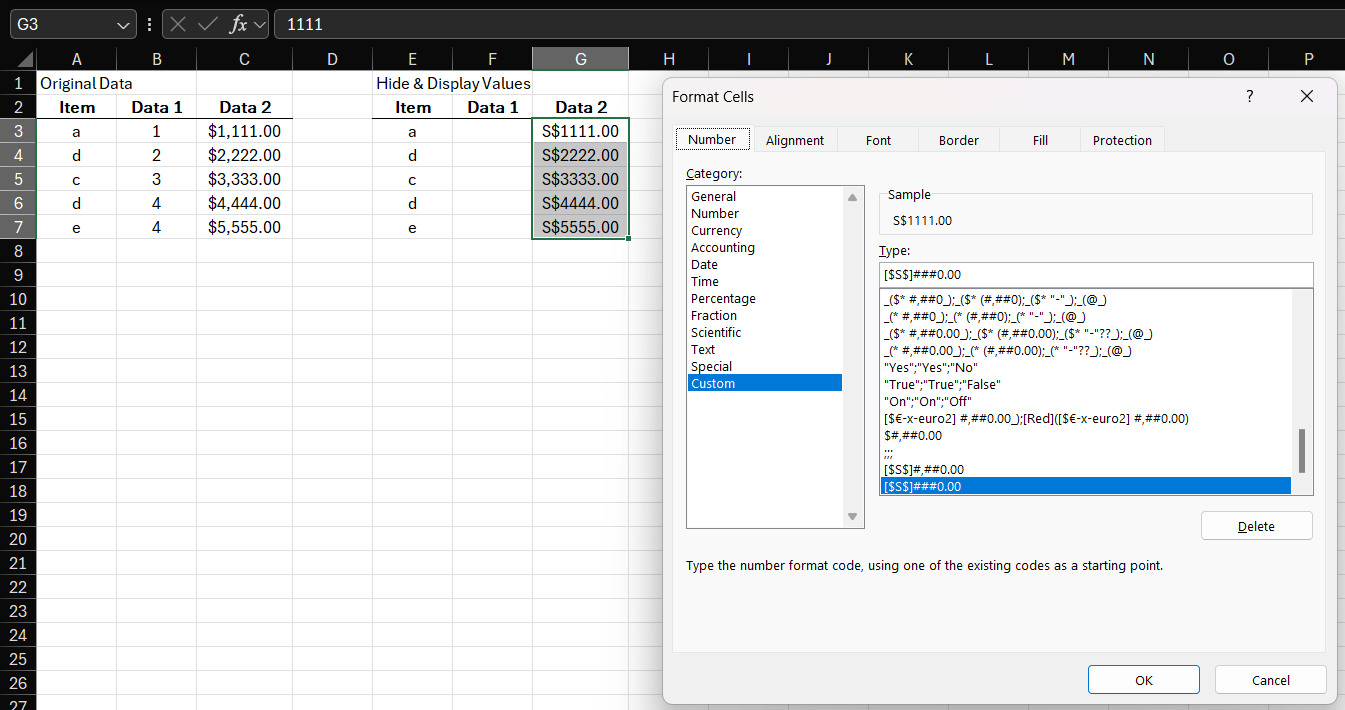Click cell containing $5,555.00
This screenshot has height=710, width=1345.
pos(245,227)
